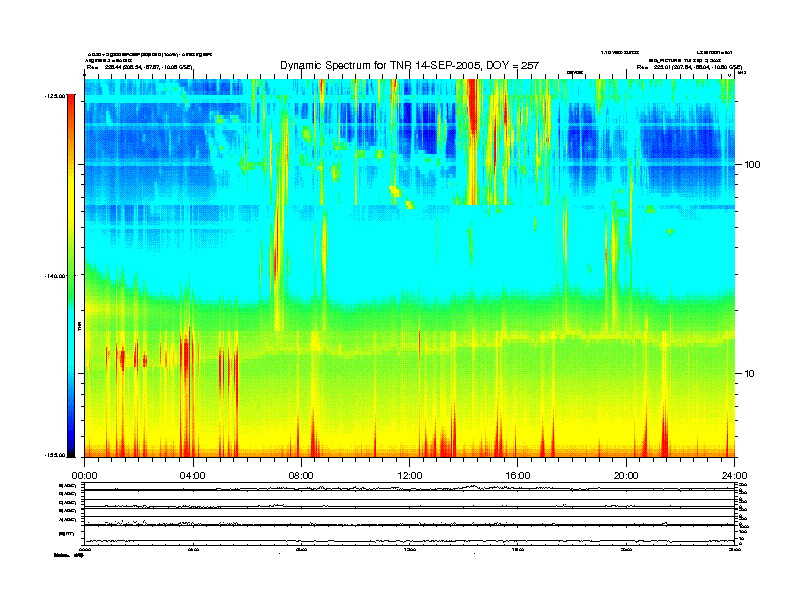Click the plot title 'Dynamic Spectrum for TNR 14-SEP-2005'
Screen dimensions: 792x612
410,66
